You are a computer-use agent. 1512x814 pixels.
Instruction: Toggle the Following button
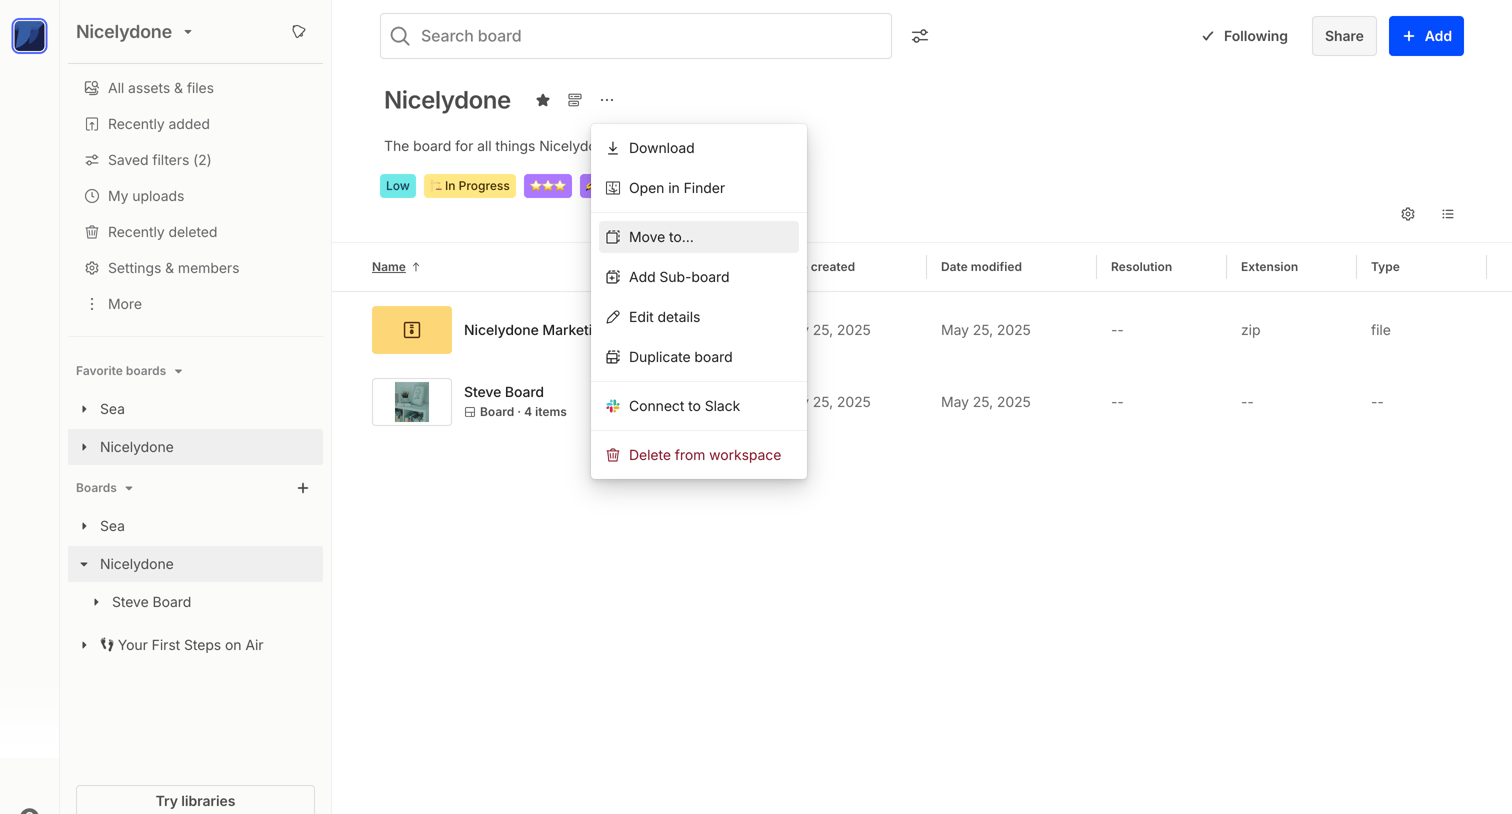coord(1245,36)
